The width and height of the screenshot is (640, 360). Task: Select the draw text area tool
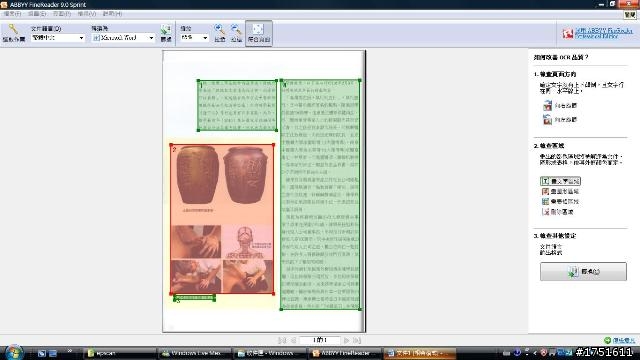560,181
